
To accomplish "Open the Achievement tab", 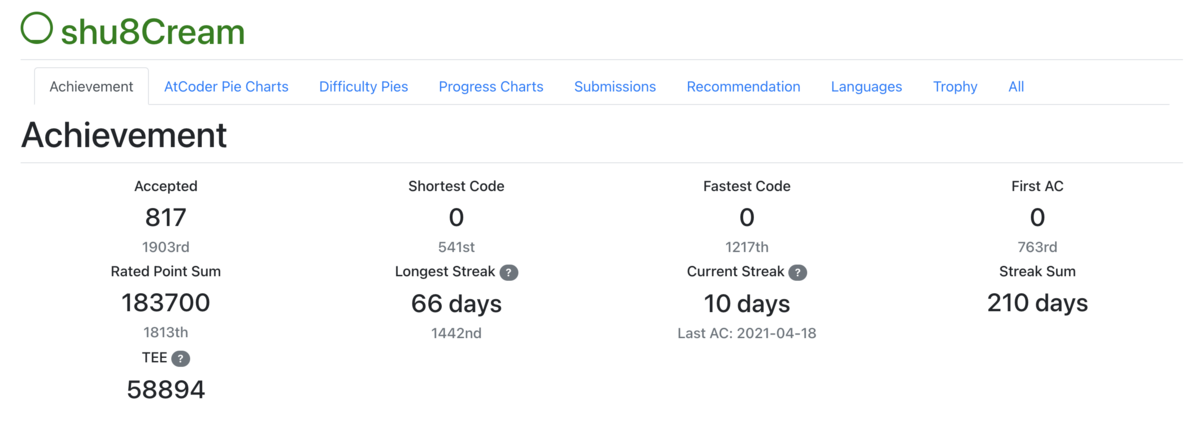I will coord(91,87).
